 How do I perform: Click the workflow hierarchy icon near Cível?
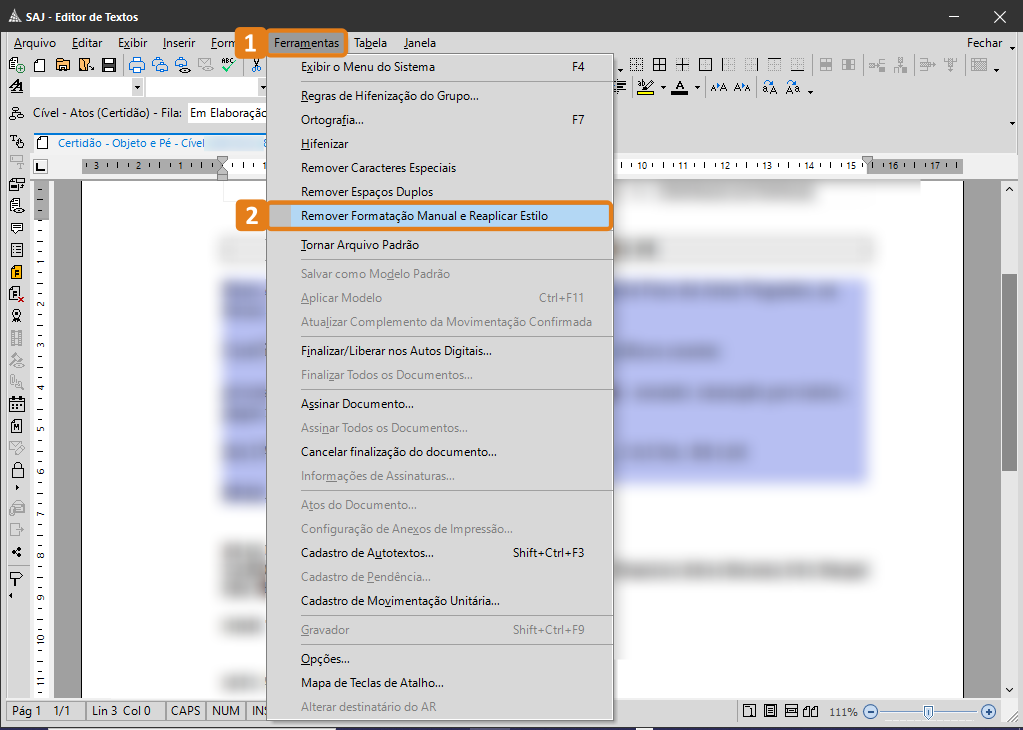pos(16,114)
